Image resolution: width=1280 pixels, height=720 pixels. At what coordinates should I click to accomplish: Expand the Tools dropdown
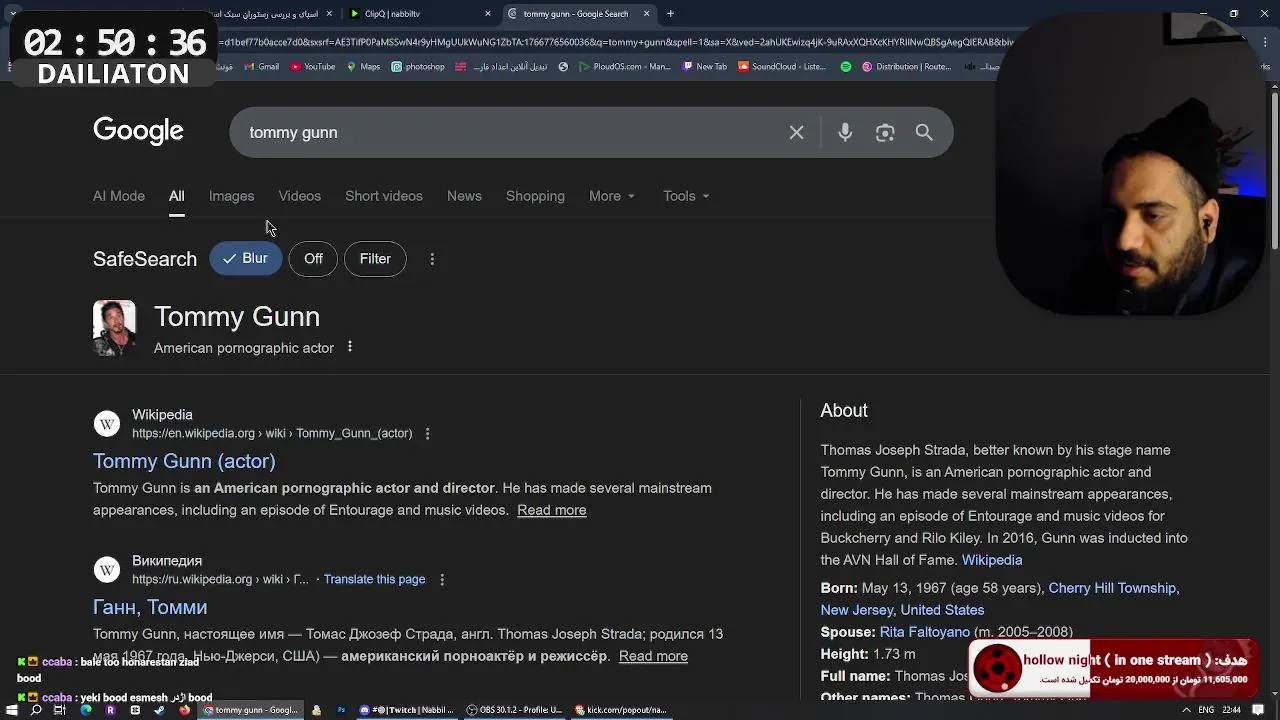686,196
